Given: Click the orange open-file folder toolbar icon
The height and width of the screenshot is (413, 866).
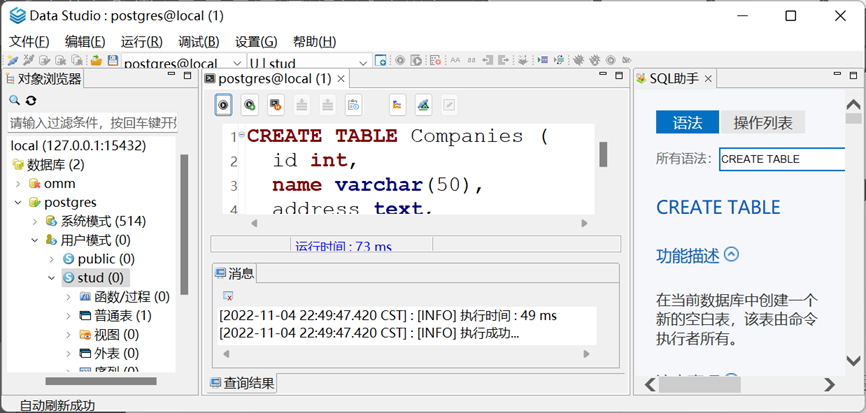Looking at the screenshot, I should click(97, 60).
